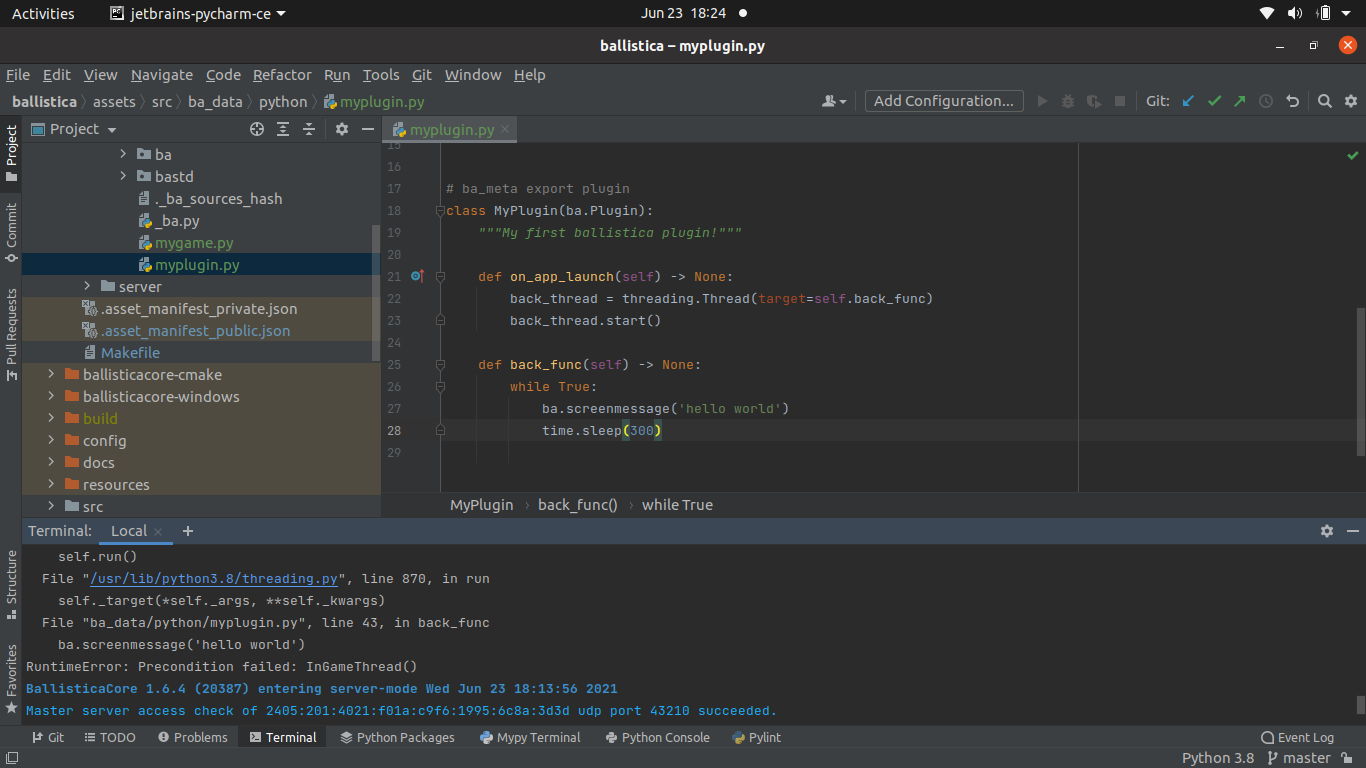The height and width of the screenshot is (768, 1366).
Task: Push commits with the green arrow icon
Action: (1239, 100)
